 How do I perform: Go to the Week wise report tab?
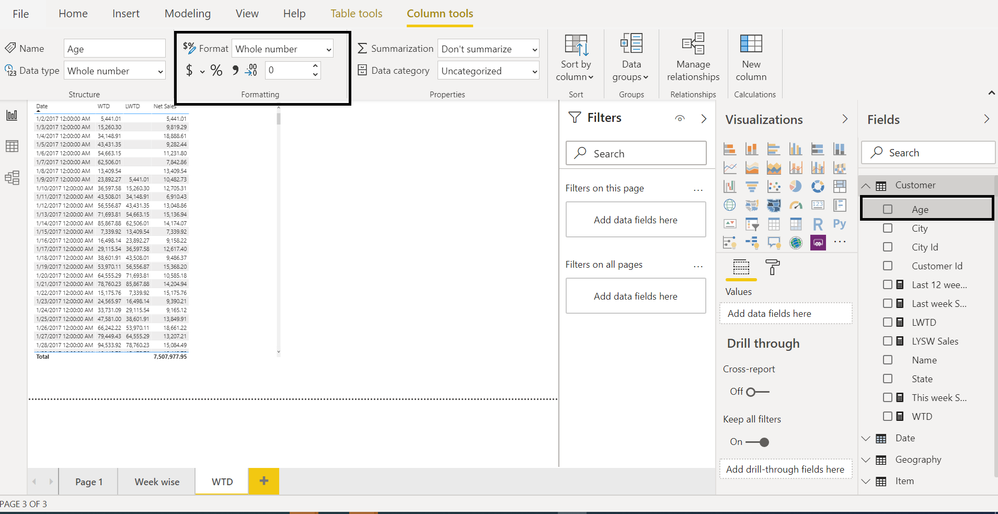pyautogui.click(x=157, y=482)
